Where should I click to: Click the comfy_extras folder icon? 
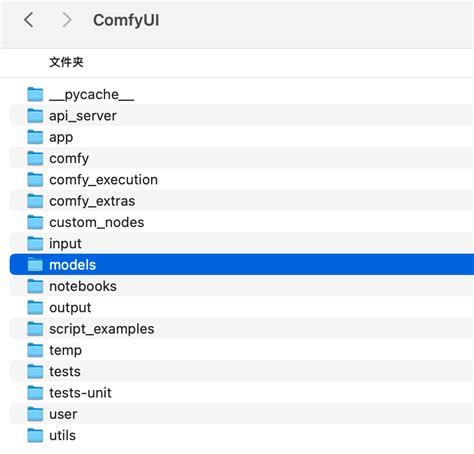coord(35,201)
